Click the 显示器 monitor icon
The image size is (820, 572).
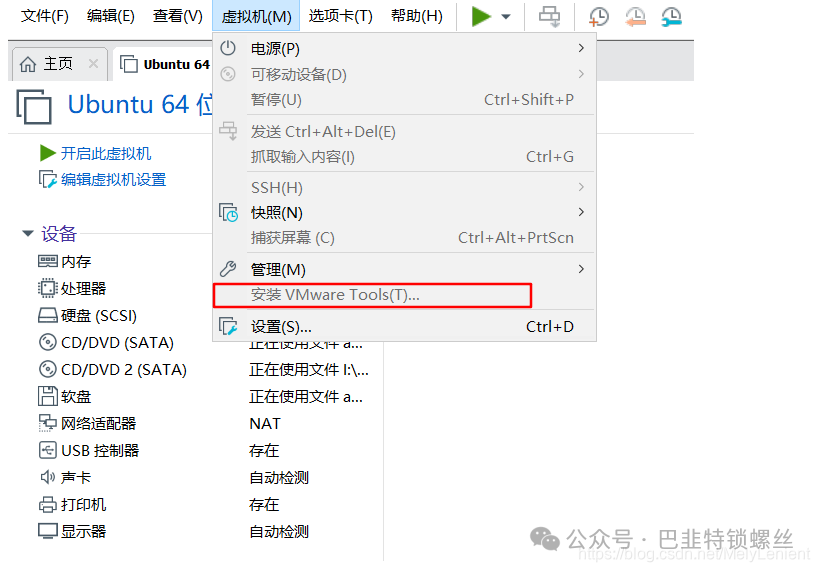click(48, 531)
